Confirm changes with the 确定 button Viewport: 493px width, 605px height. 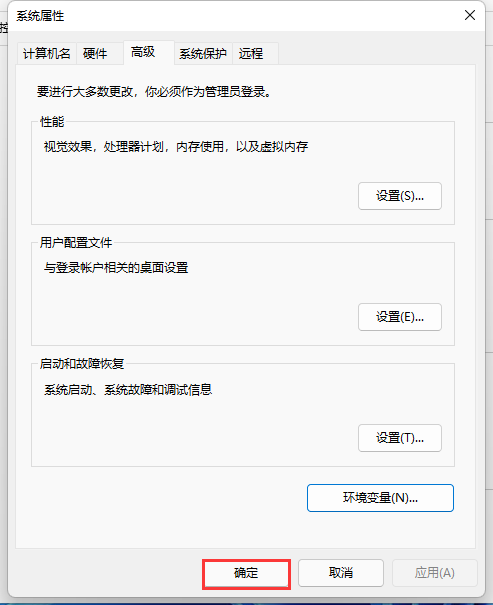click(x=246, y=573)
